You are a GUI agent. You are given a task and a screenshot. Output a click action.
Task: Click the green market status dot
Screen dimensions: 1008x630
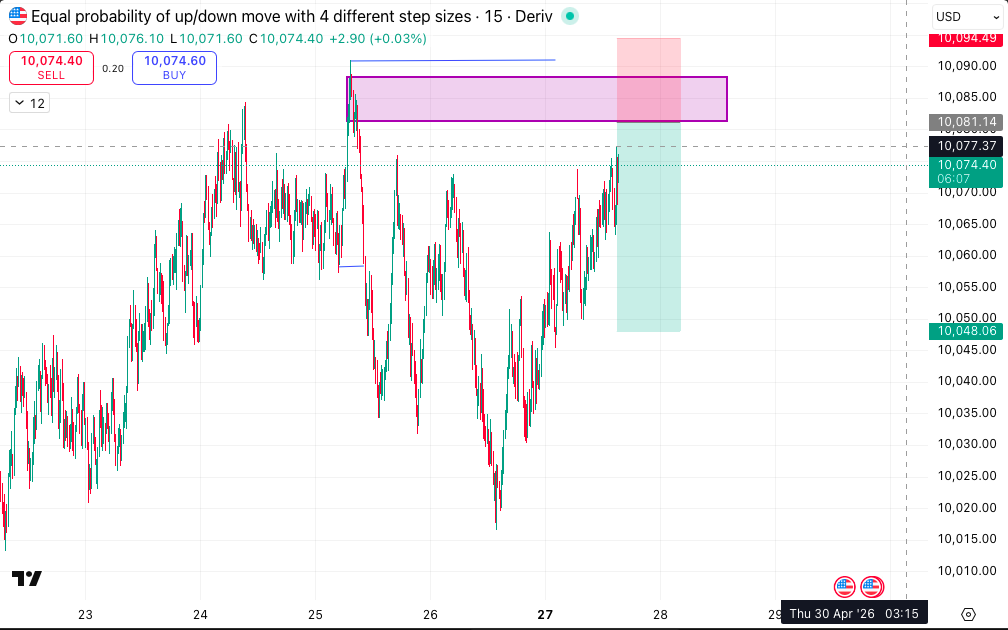click(x=570, y=17)
